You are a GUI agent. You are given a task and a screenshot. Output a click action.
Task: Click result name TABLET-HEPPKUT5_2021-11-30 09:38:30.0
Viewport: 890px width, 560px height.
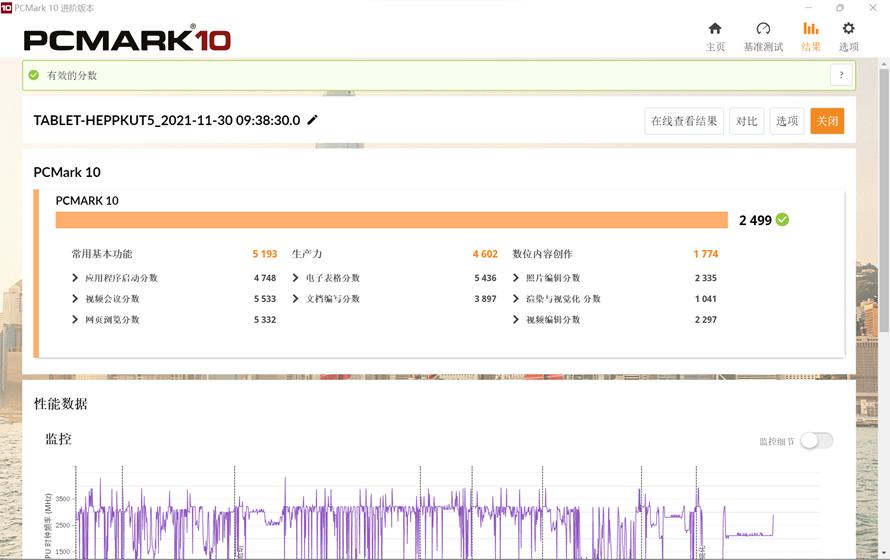tap(167, 120)
